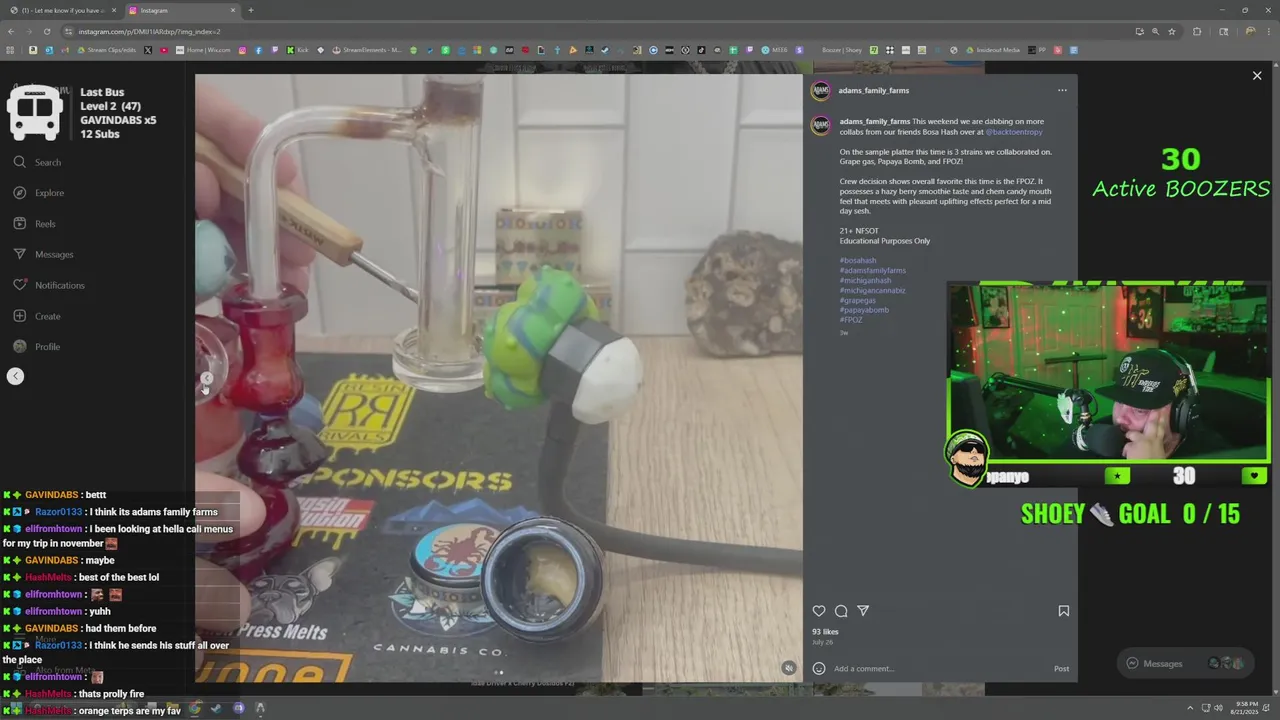Open the apps grid icon in the bookmarks bar
Screen dimensions: 1280x720
tap(10, 50)
